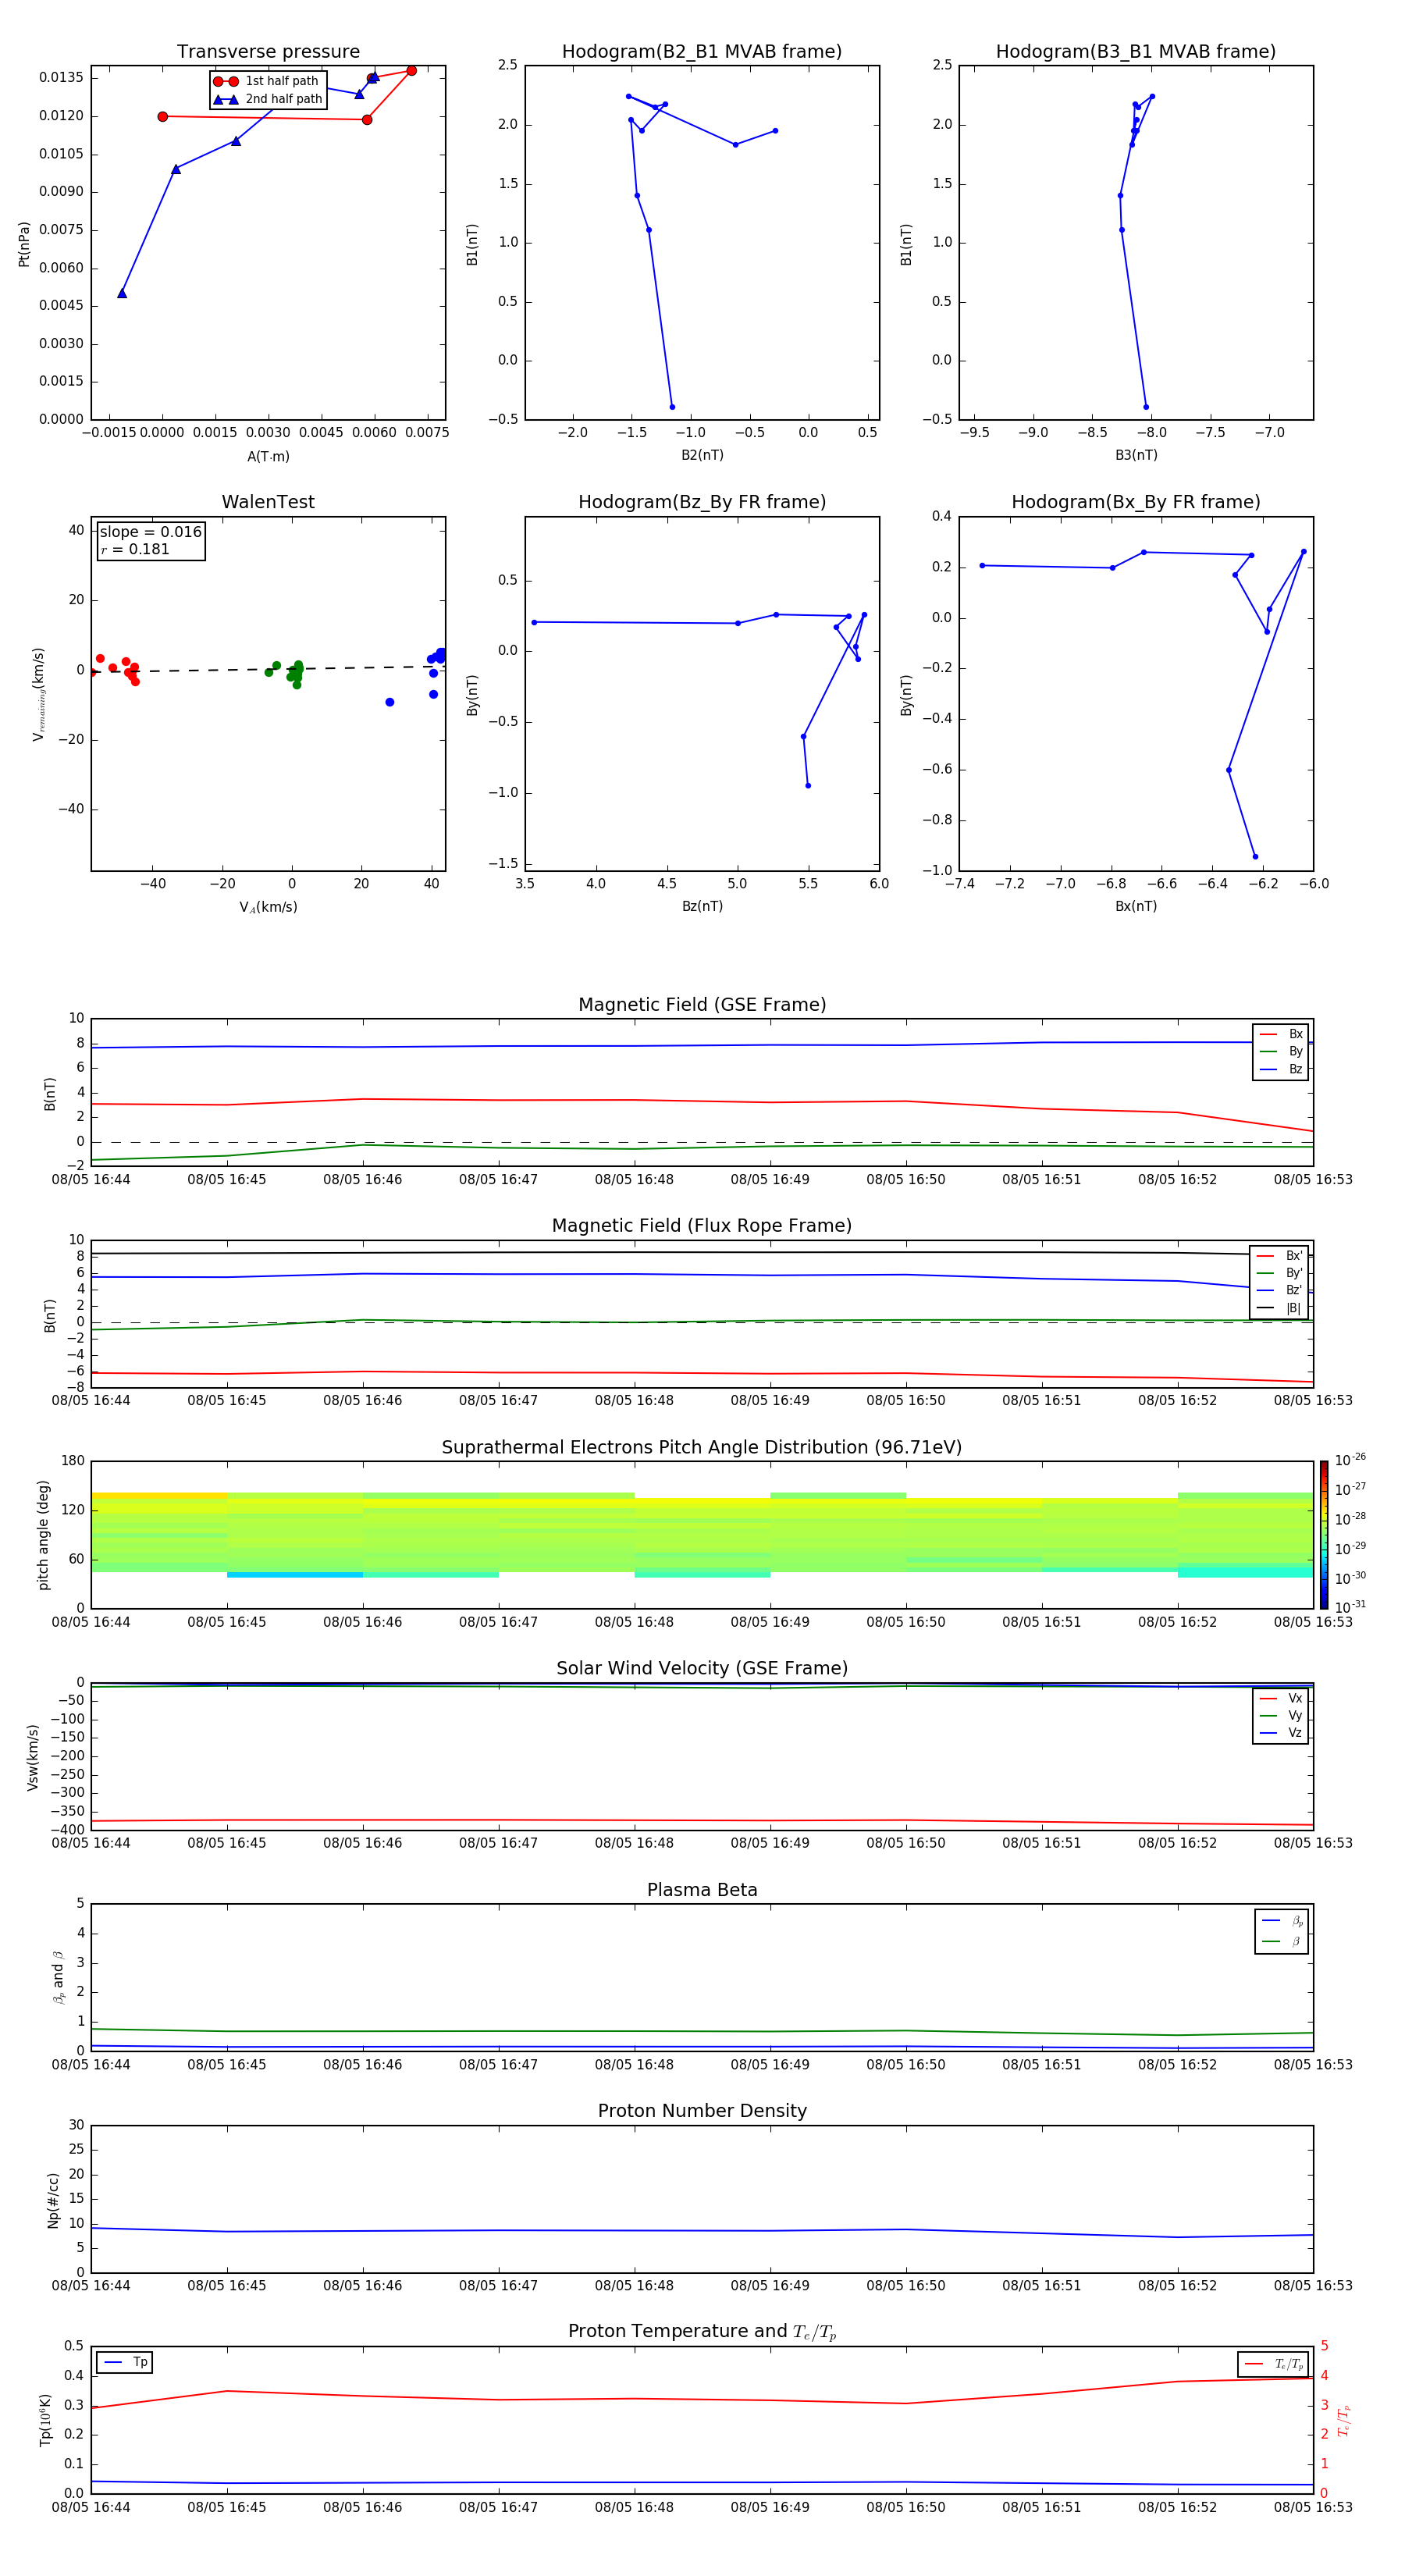The width and height of the screenshot is (1405, 2576).
Task: Select the red Te/Tp legend entry
Action: coord(1274,2365)
